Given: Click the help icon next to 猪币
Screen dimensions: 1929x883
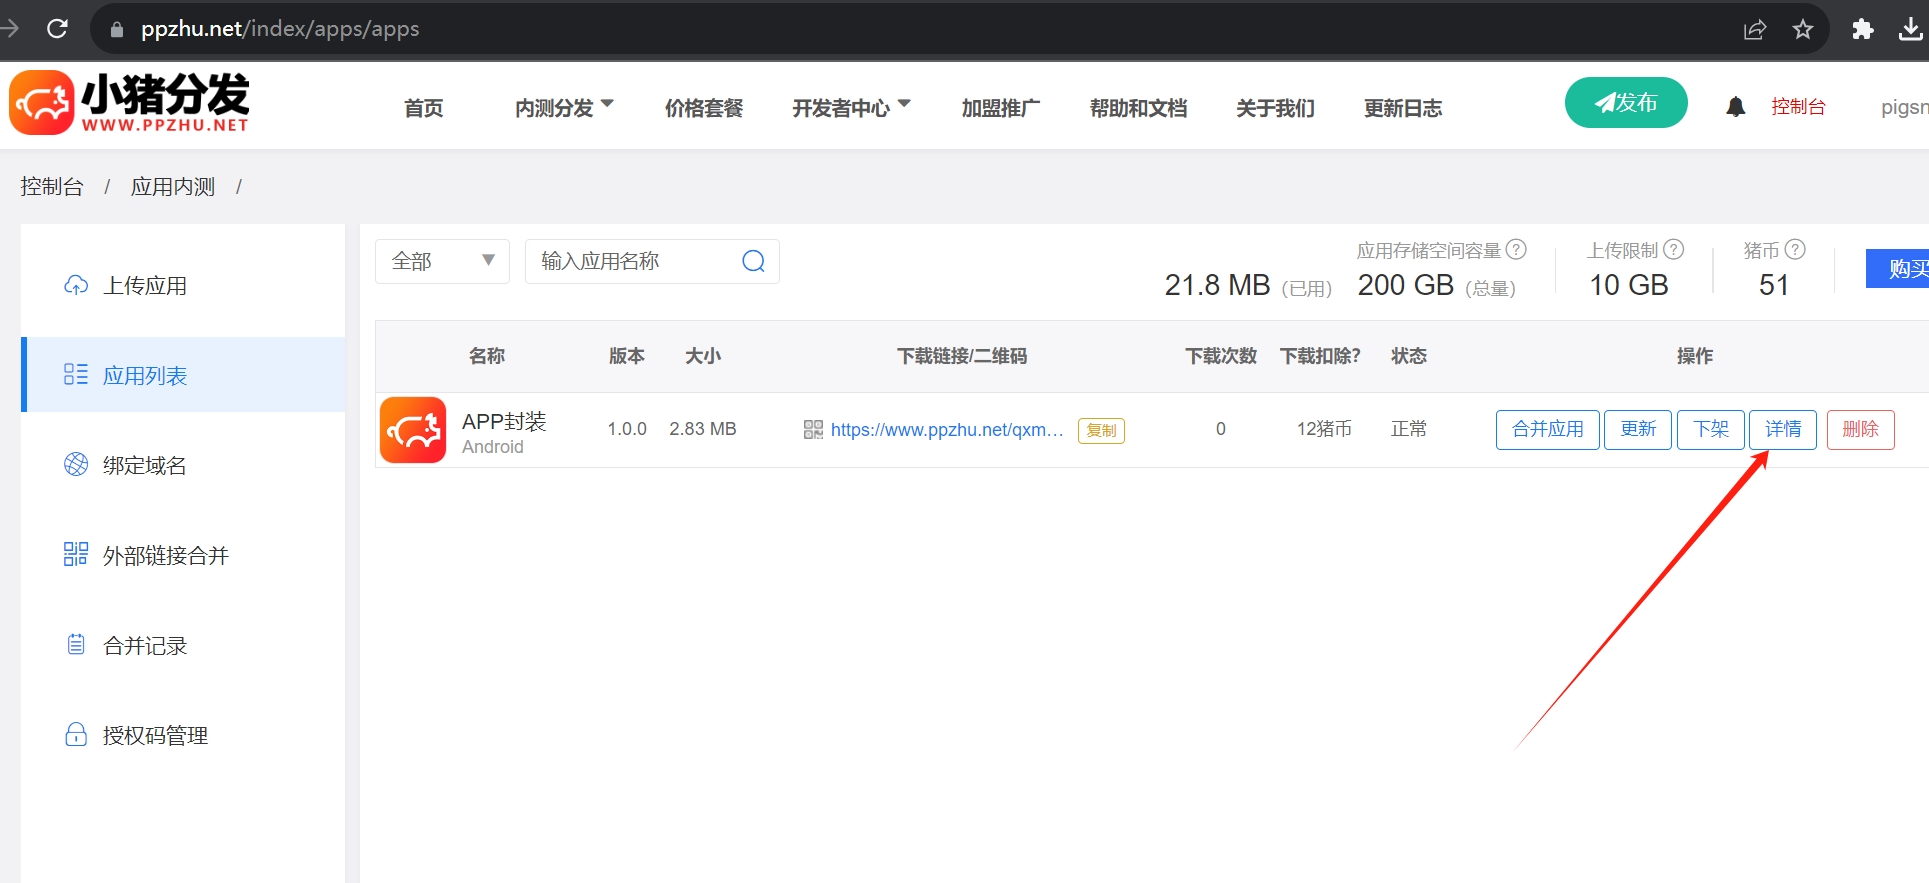Looking at the screenshot, I should point(1795,250).
